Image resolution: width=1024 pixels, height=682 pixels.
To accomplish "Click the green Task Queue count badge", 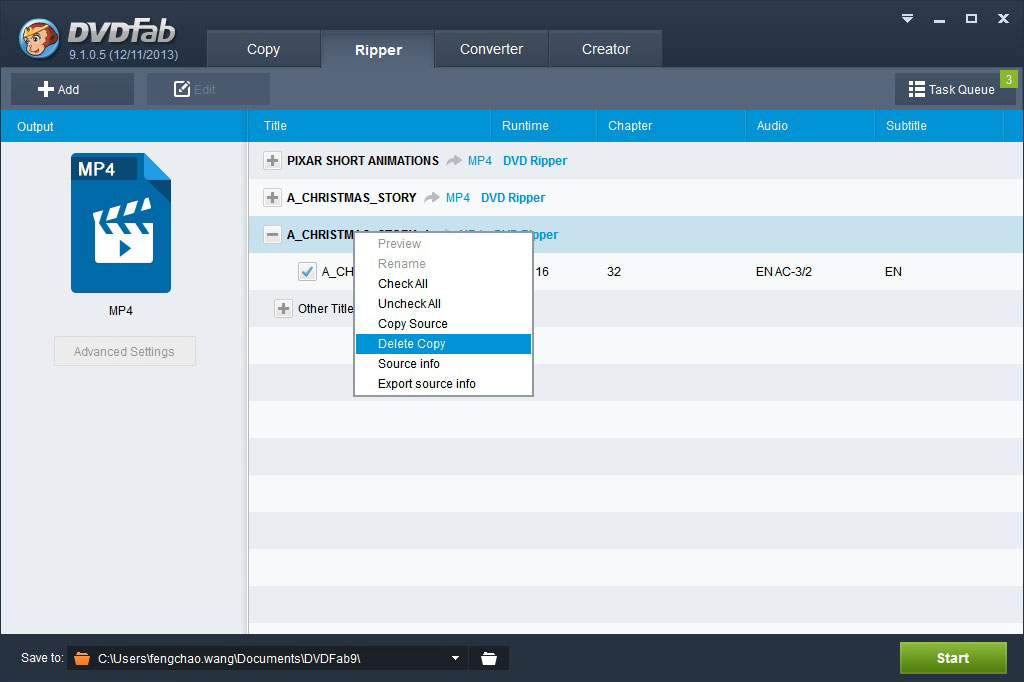I will pyautogui.click(x=1008, y=79).
